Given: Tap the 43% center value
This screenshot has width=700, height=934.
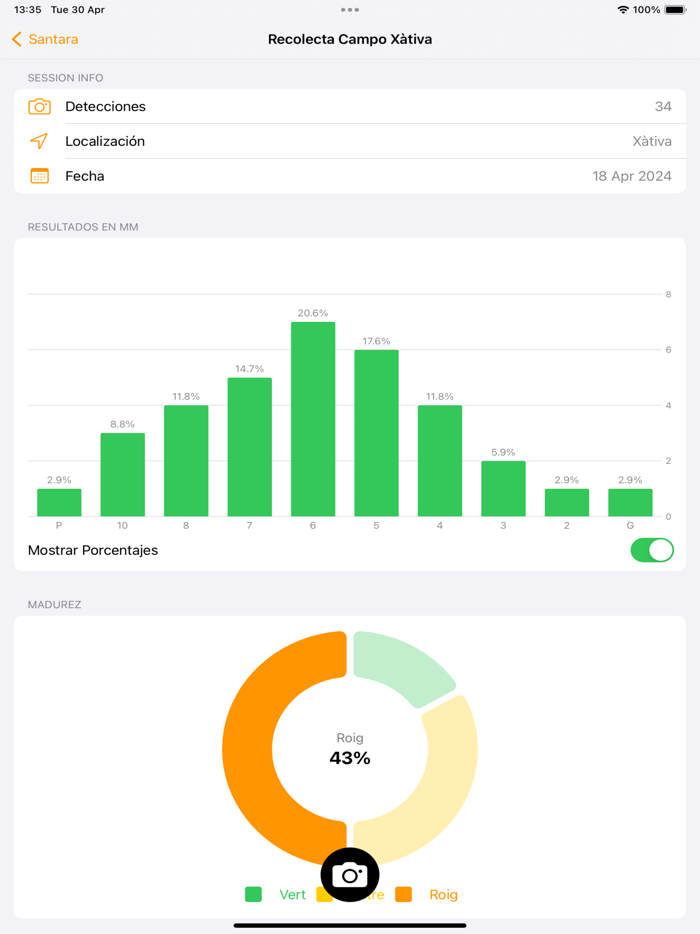Looking at the screenshot, I should 350,758.
